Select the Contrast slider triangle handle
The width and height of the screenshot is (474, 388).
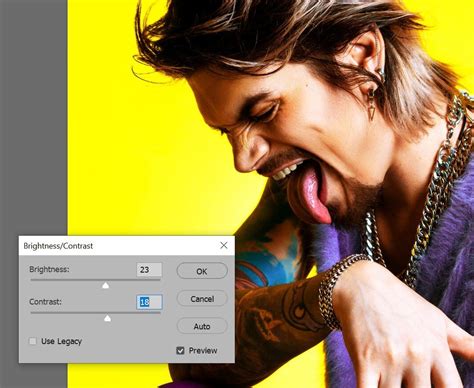tap(107, 318)
